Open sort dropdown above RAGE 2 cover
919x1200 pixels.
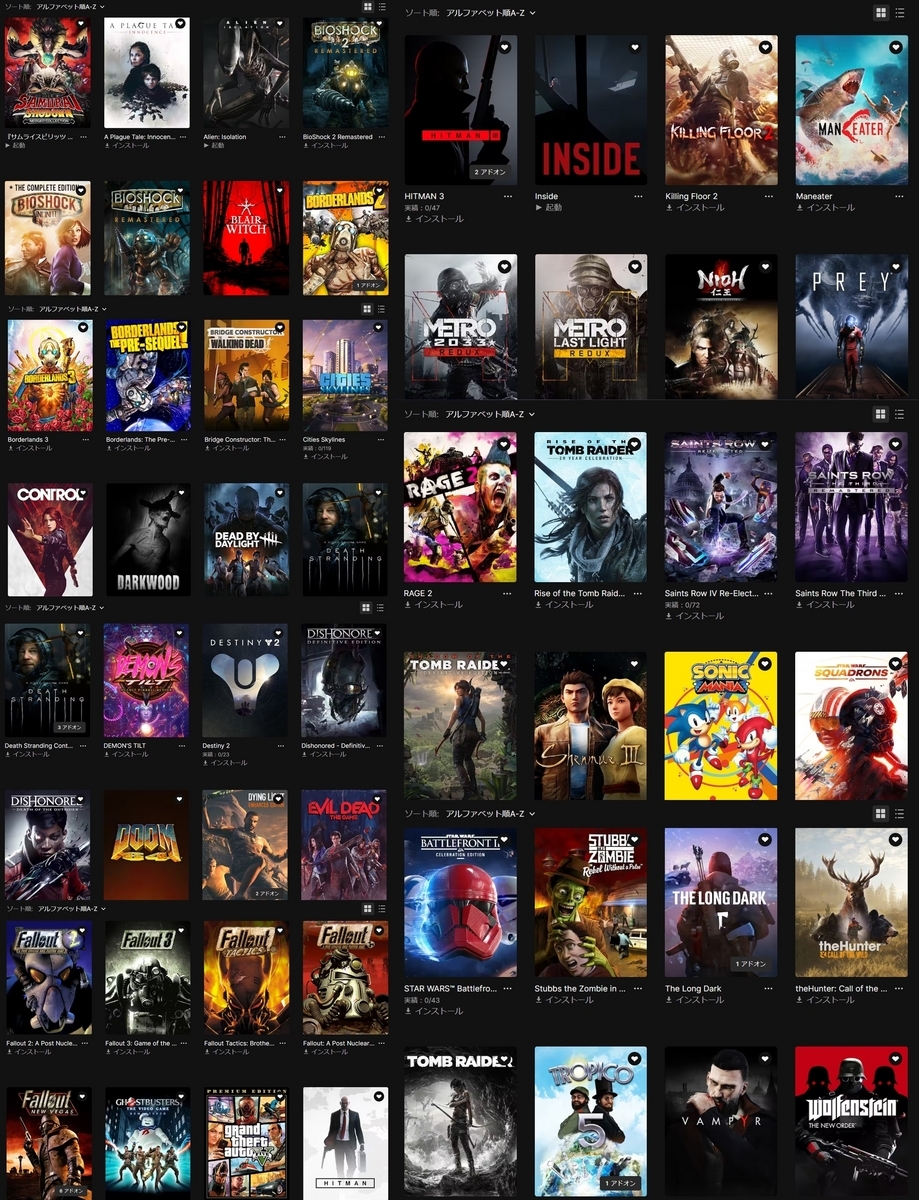pyautogui.click(x=490, y=414)
